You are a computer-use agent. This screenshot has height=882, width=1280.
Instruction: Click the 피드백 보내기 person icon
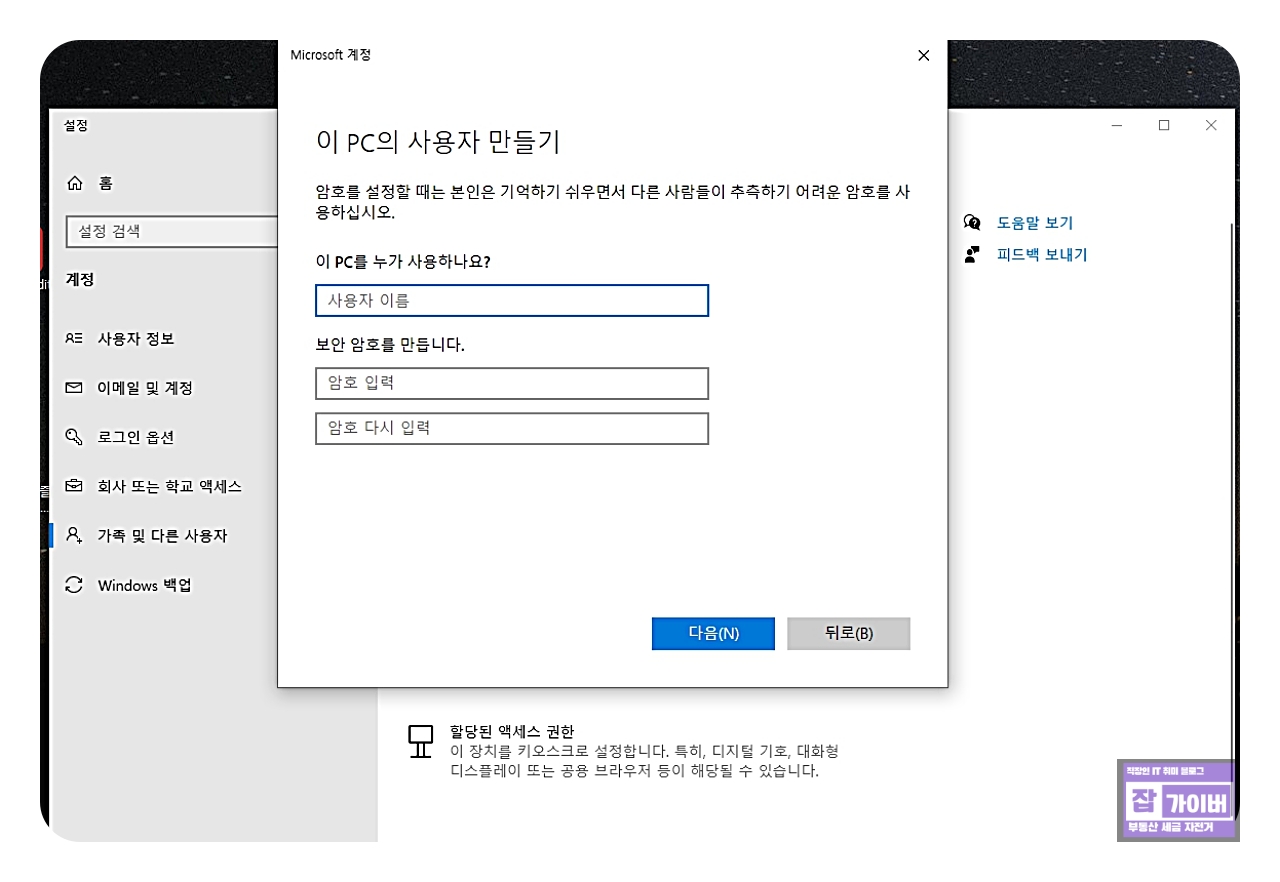coord(972,254)
